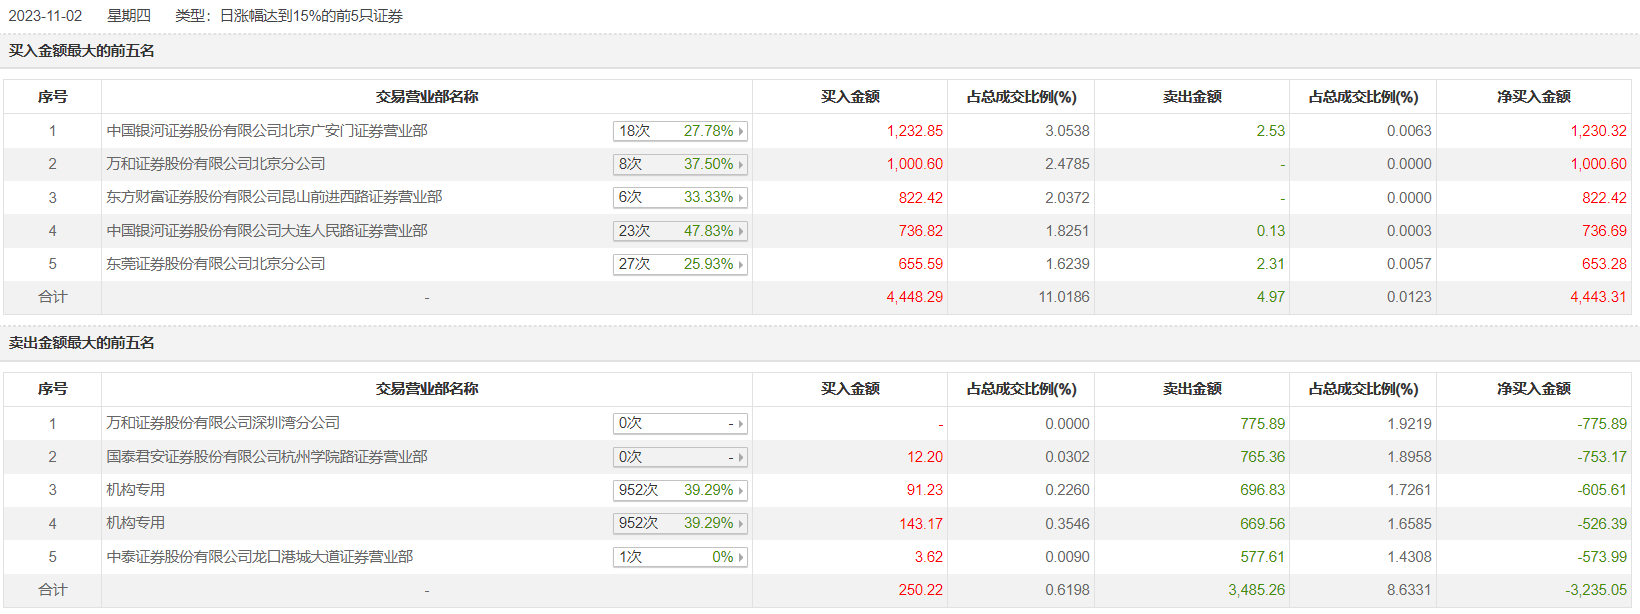
Task: Click 机构专用 in sellers row 3
Action: point(136,490)
